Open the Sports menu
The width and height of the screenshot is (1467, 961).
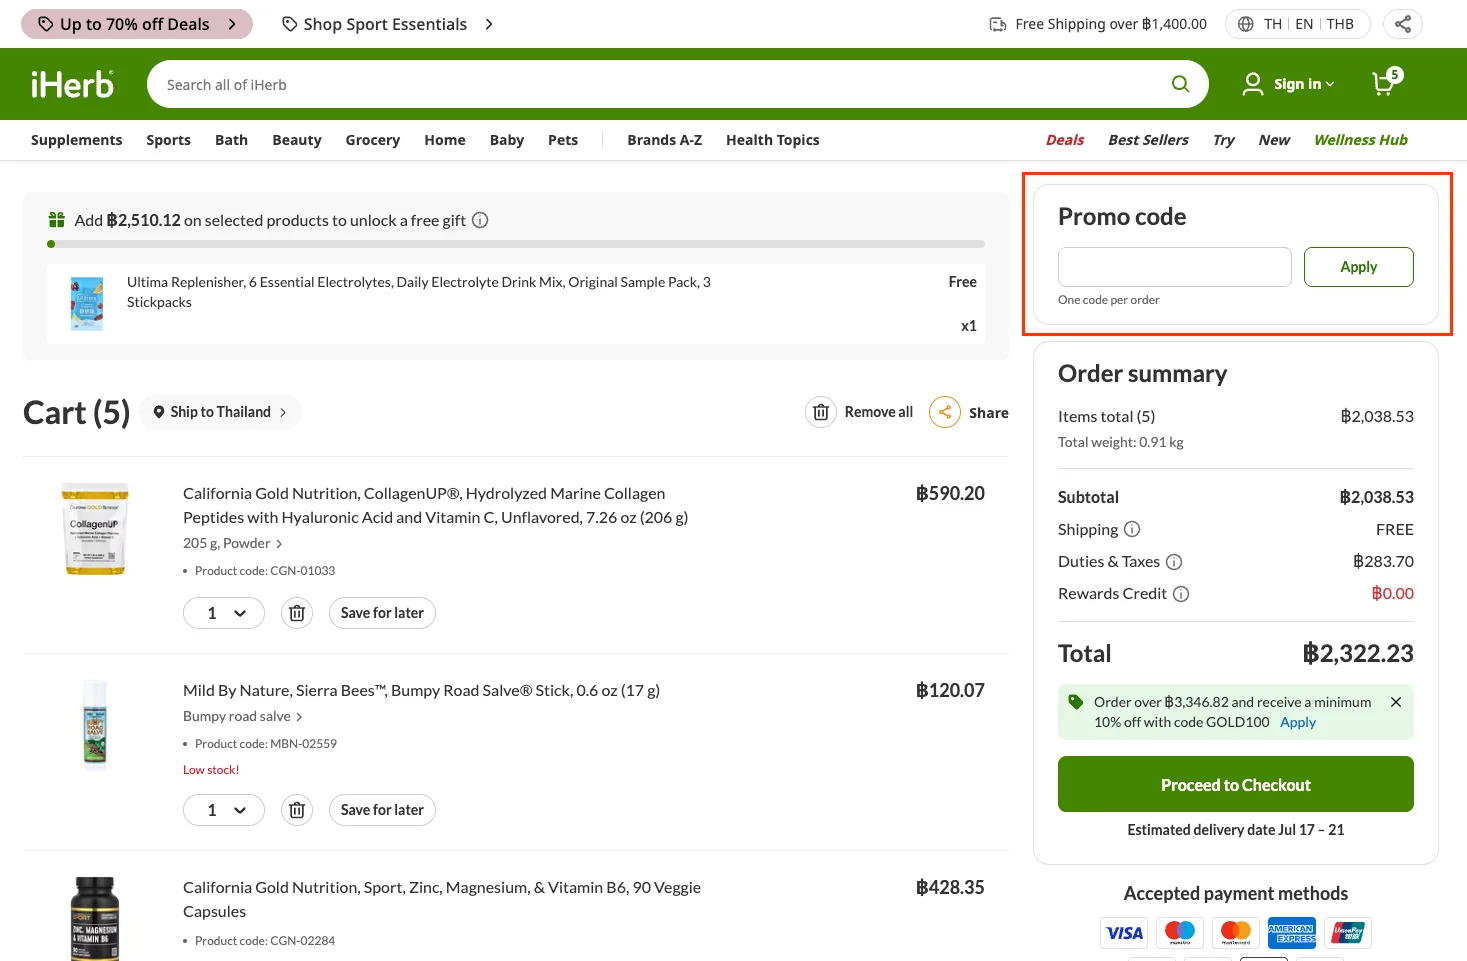pyautogui.click(x=168, y=140)
